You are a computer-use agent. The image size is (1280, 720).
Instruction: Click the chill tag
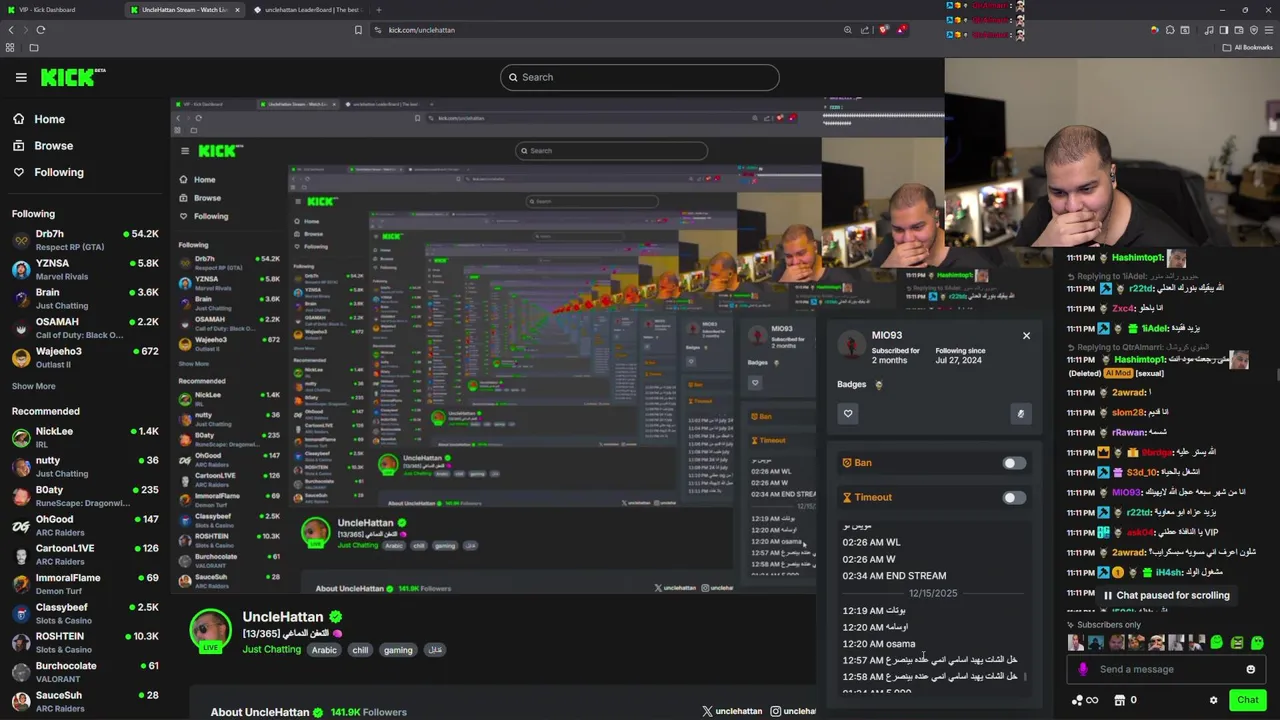[360, 650]
